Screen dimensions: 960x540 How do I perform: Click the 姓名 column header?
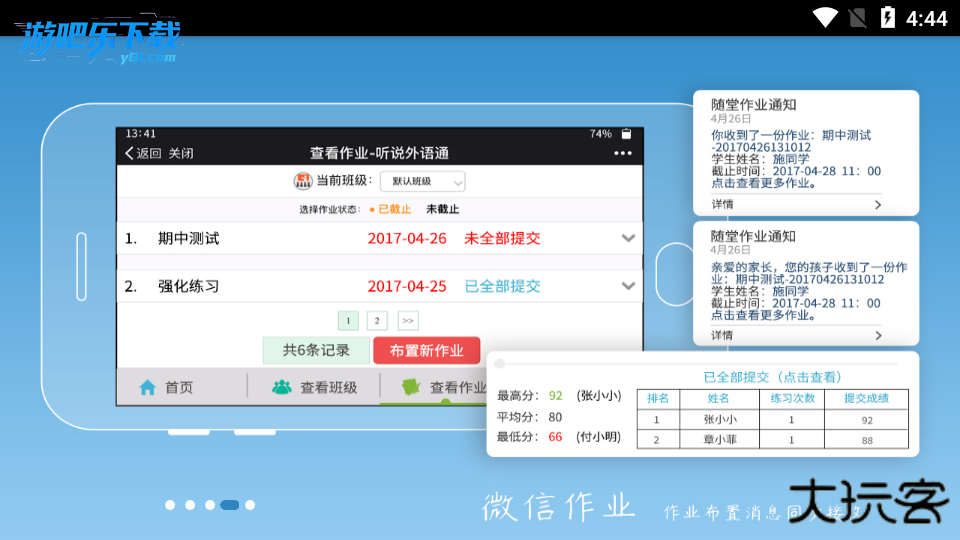click(719, 399)
